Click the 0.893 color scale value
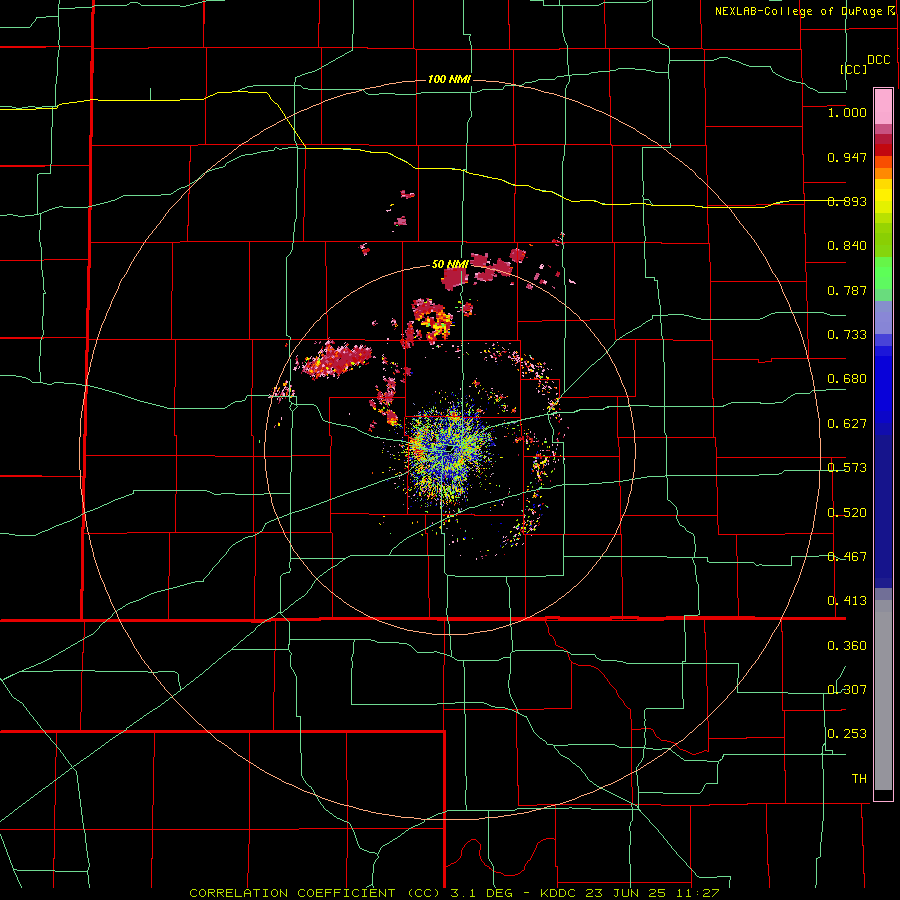 click(847, 201)
